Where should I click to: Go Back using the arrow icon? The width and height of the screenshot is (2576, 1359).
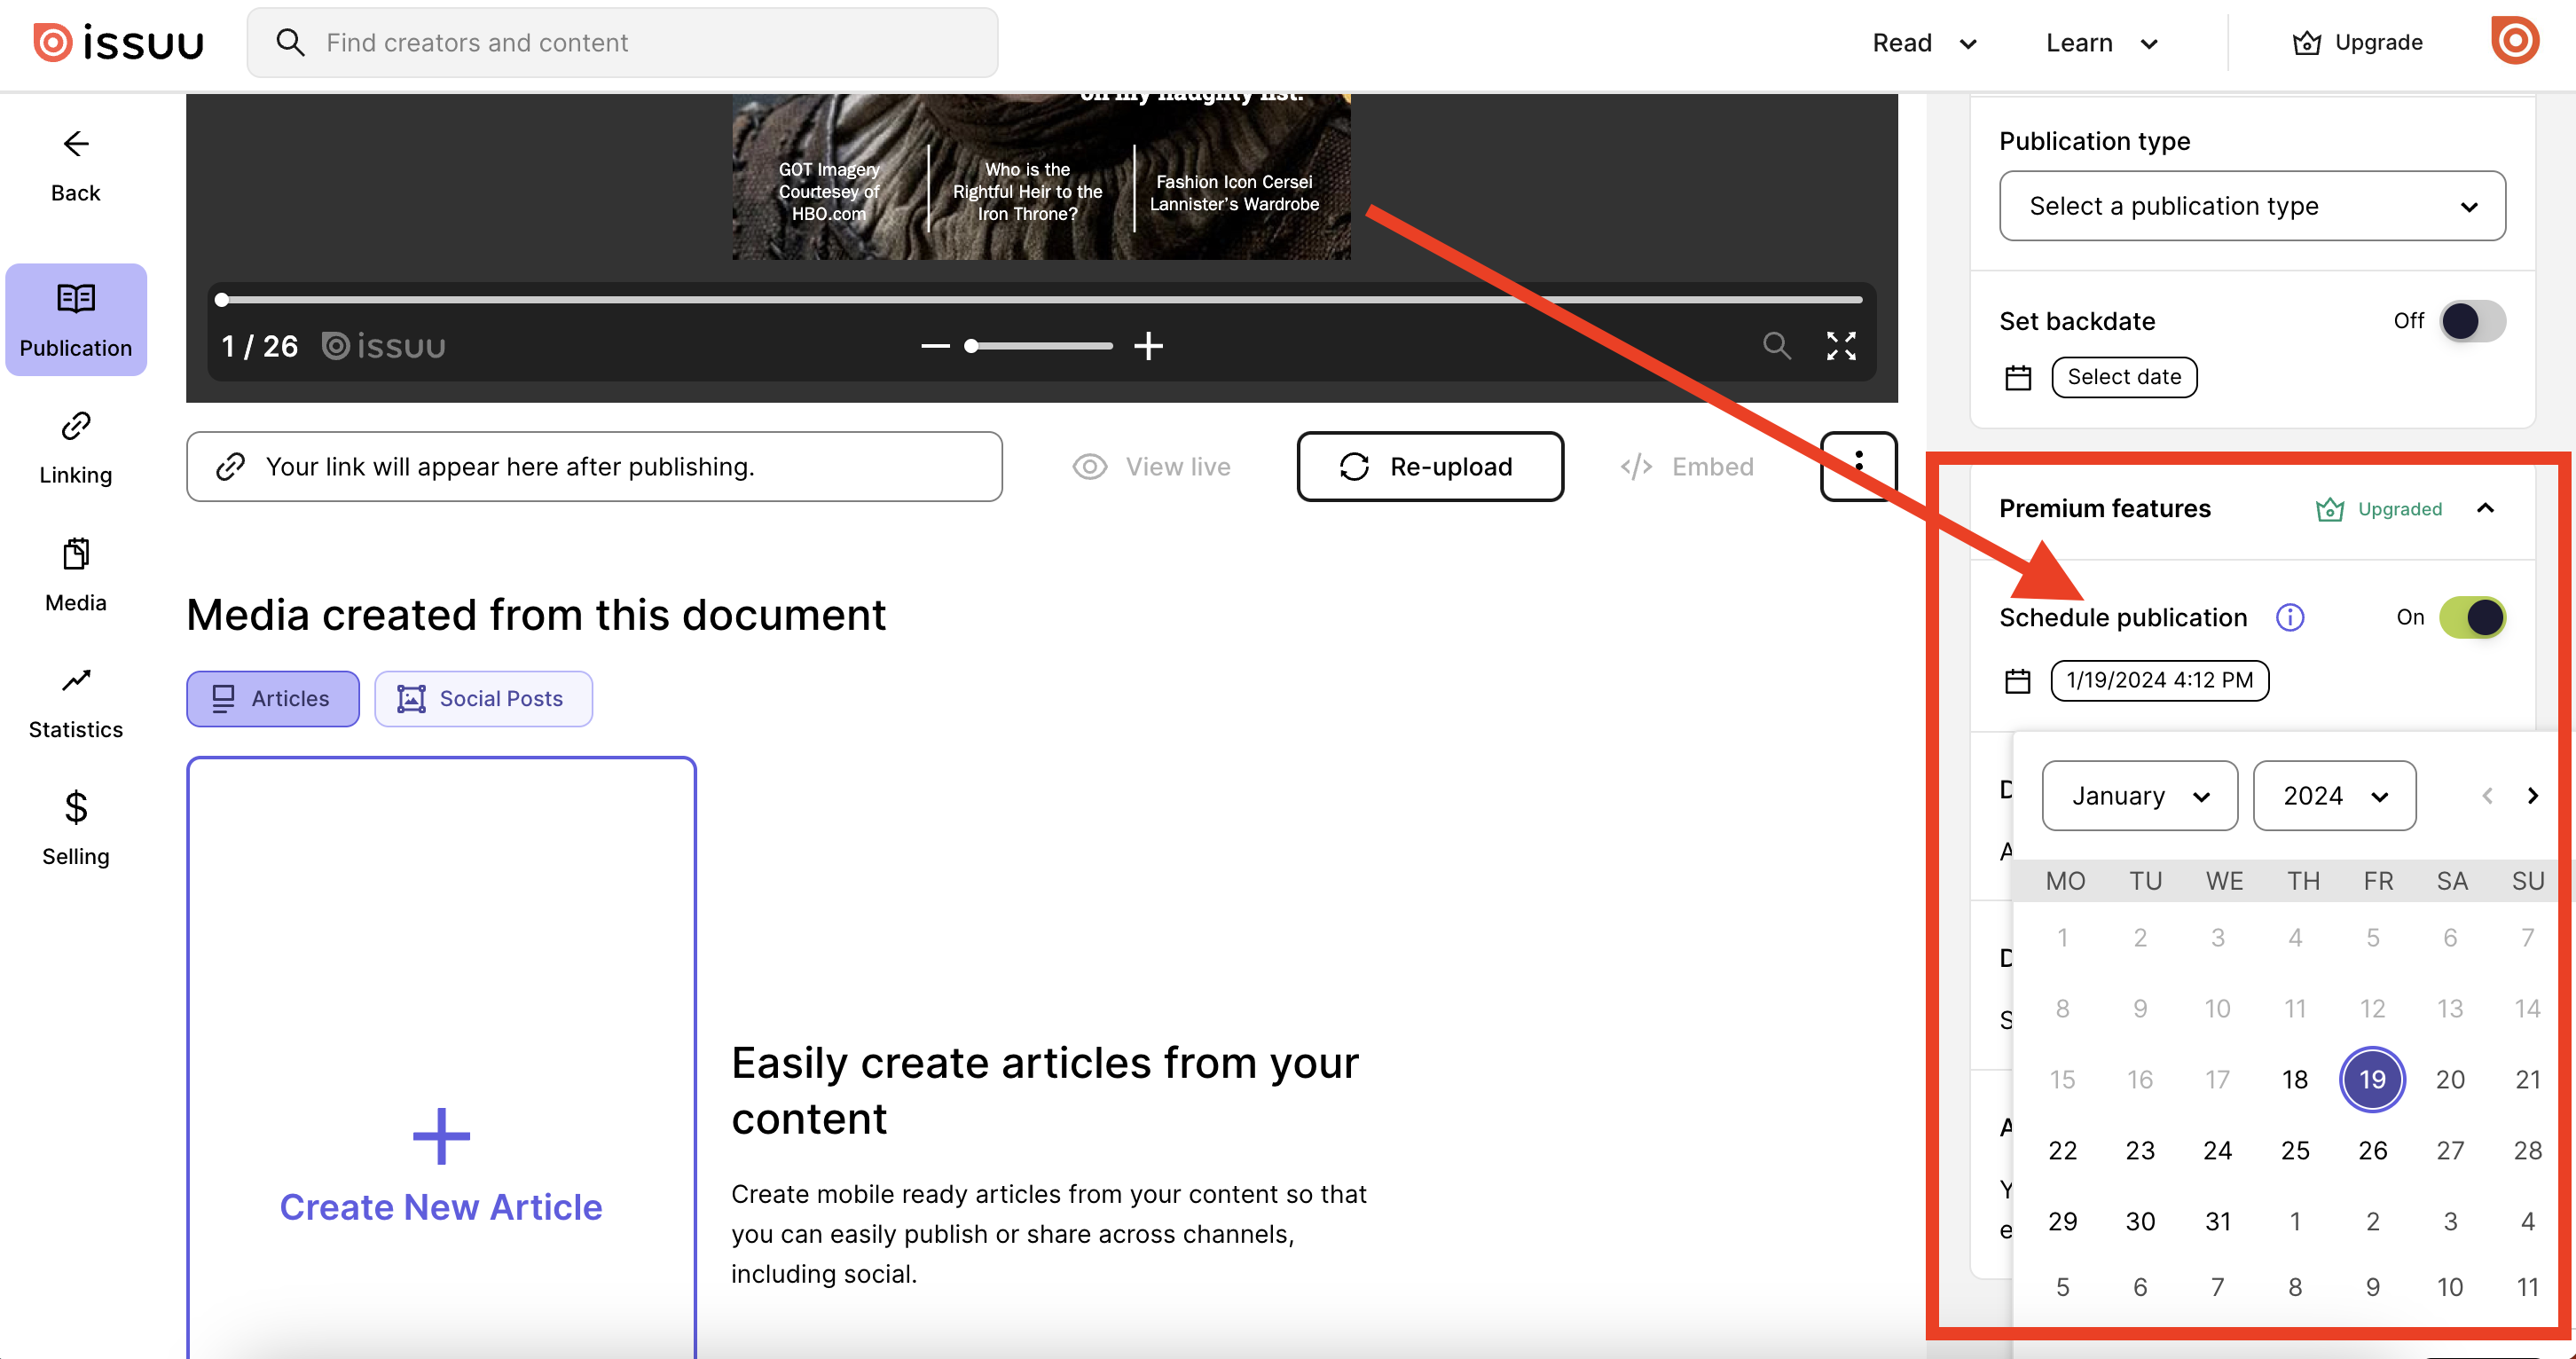[76, 144]
